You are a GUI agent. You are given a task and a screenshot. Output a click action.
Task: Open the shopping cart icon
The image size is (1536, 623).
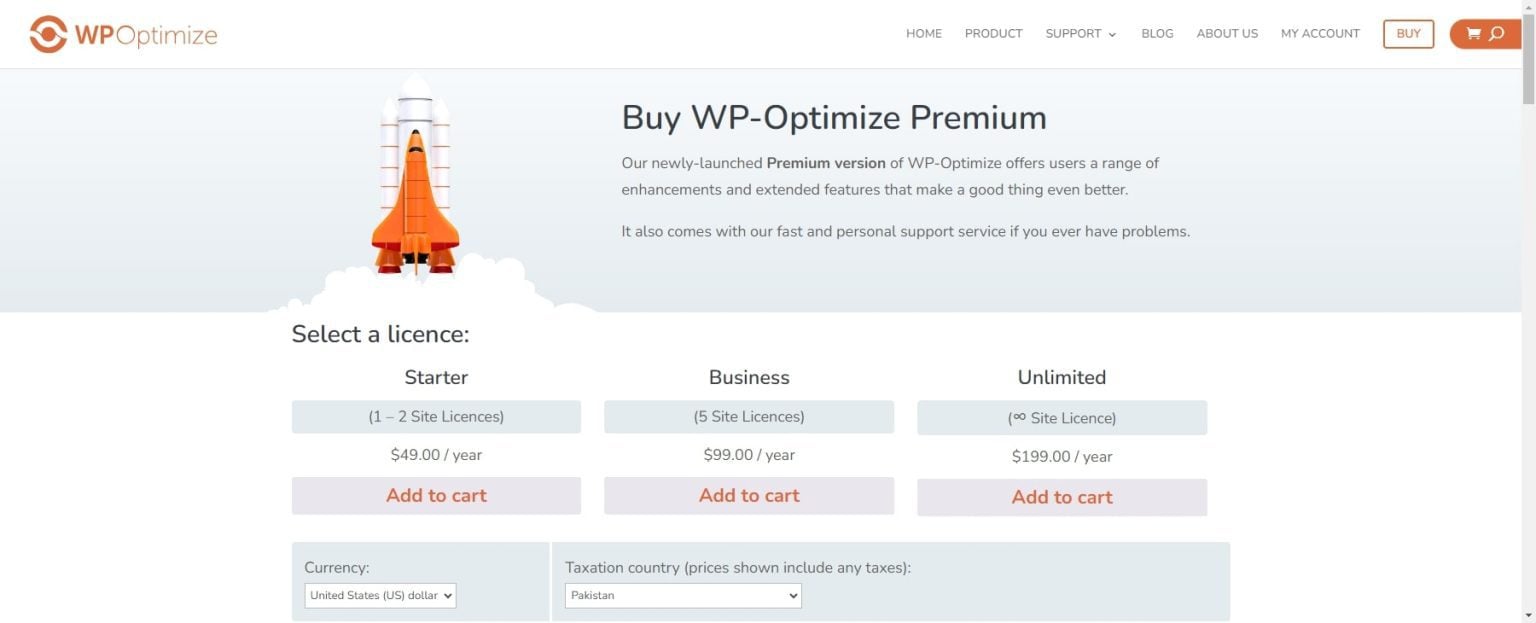point(1473,33)
